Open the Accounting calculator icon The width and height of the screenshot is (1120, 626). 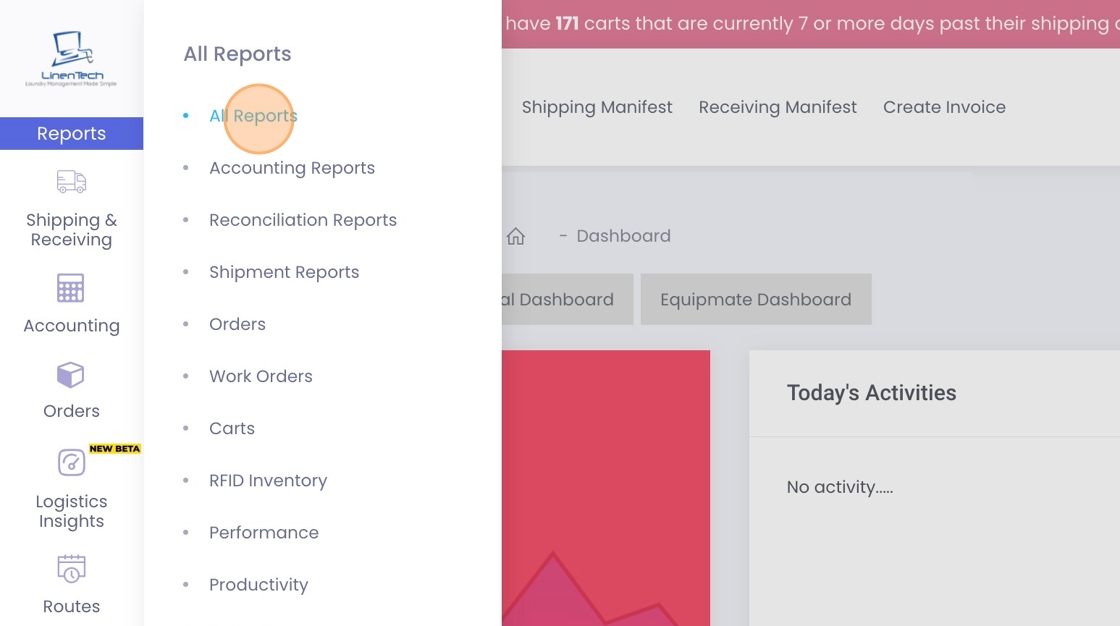(x=71, y=288)
